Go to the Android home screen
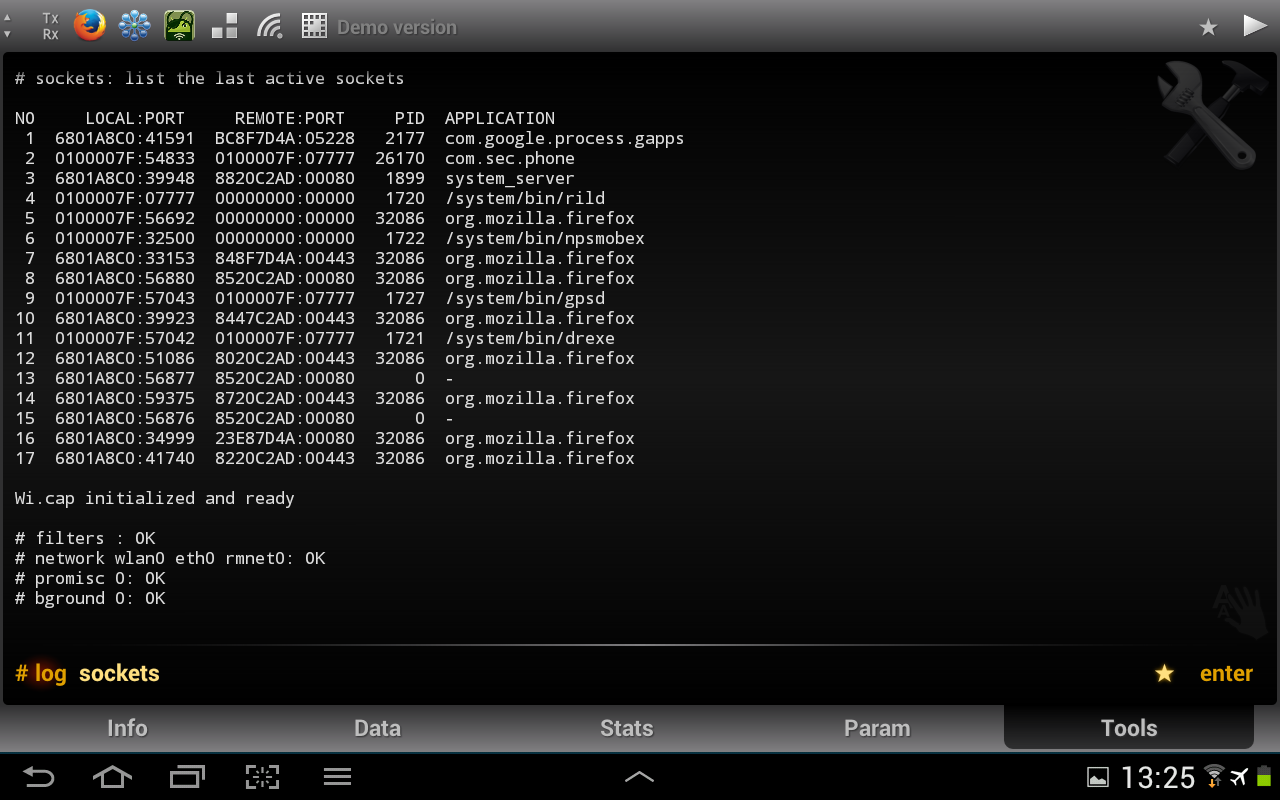The height and width of the screenshot is (800, 1280). [x=112, y=776]
